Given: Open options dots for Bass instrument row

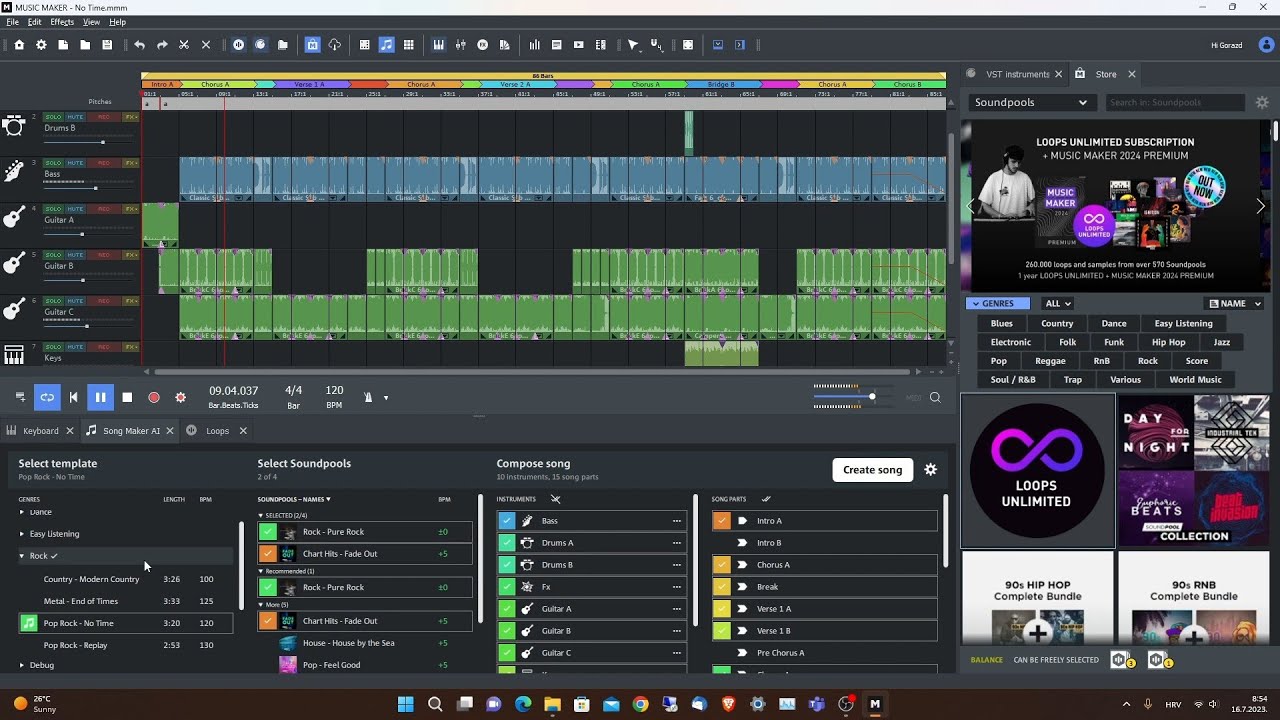Looking at the screenshot, I should tap(676, 521).
